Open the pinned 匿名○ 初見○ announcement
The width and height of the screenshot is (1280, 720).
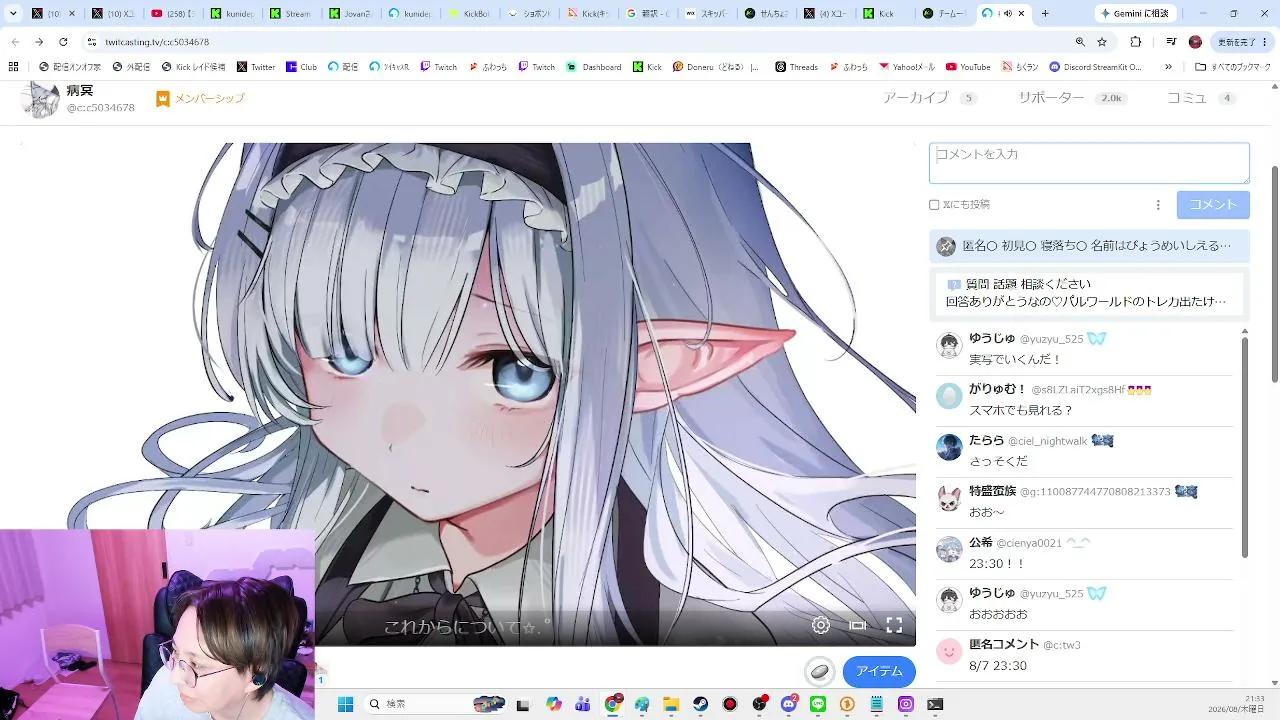1088,245
